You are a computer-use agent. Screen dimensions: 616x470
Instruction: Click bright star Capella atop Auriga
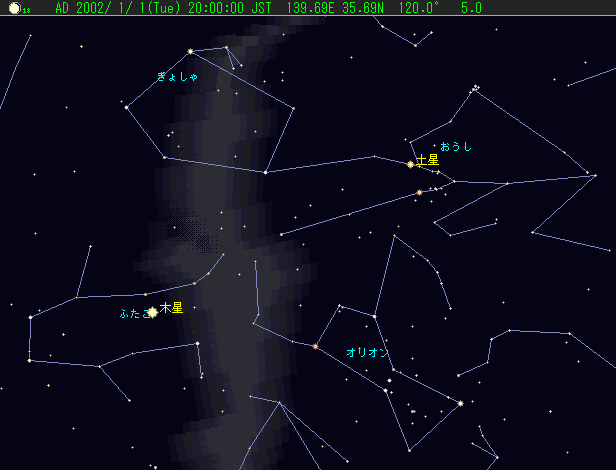190,51
